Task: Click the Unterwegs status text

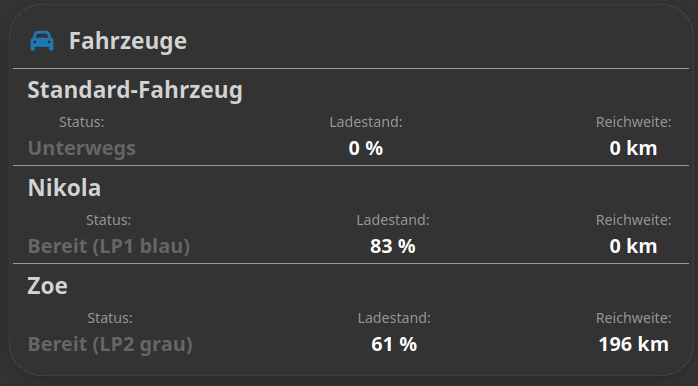Action: (x=81, y=149)
